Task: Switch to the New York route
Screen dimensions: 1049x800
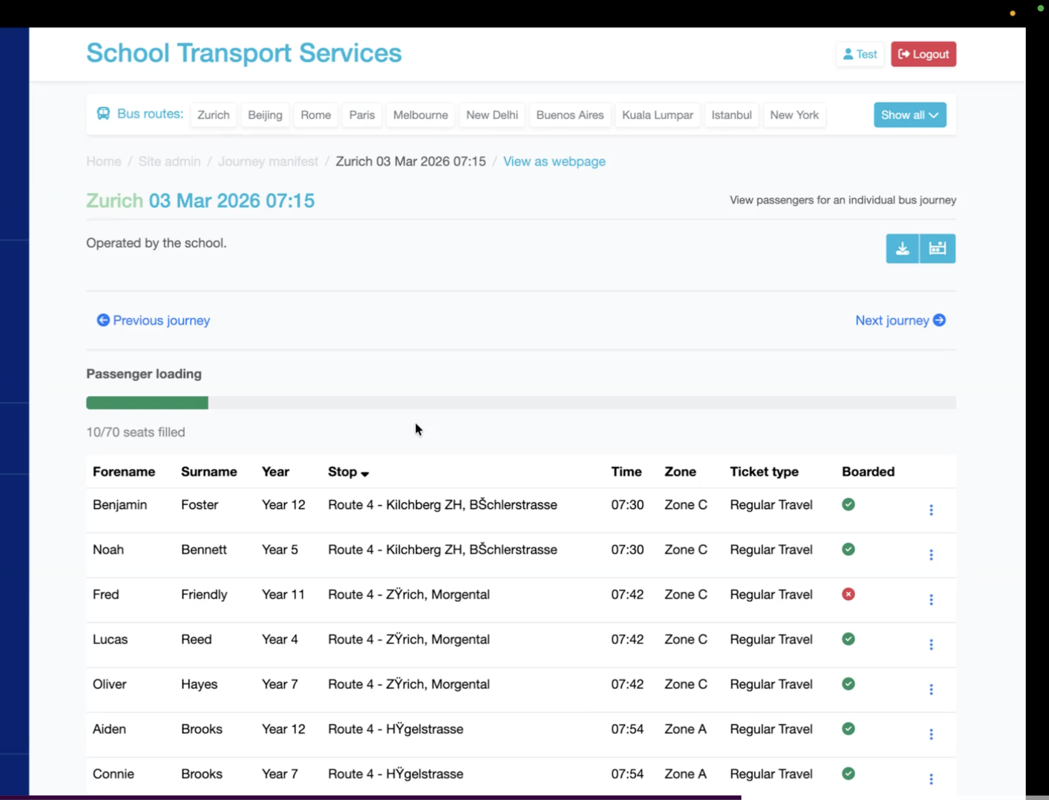Action: click(794, 114)
